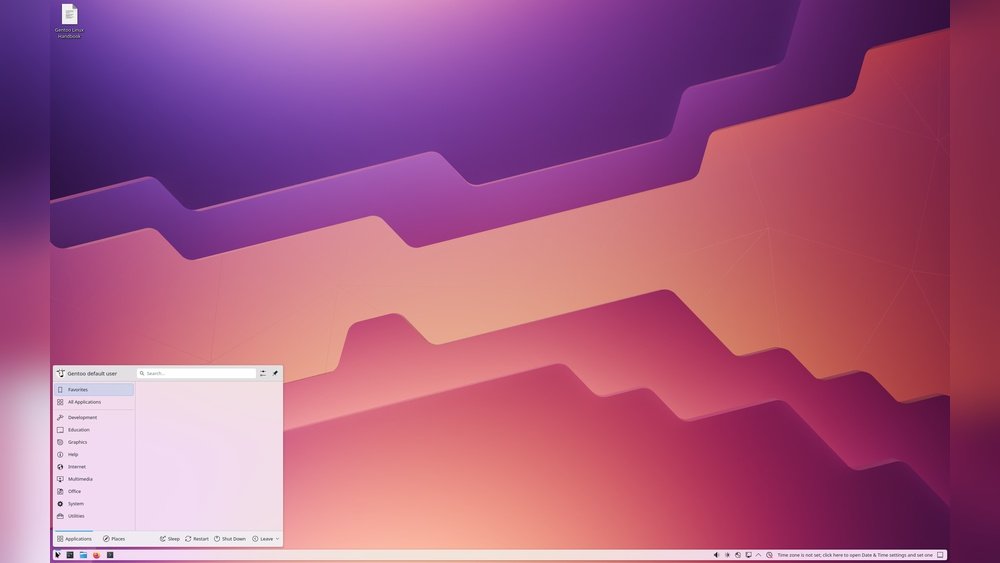Click the time zone not set notice
Screen dimensions: 1000x563
click(855, 555)
